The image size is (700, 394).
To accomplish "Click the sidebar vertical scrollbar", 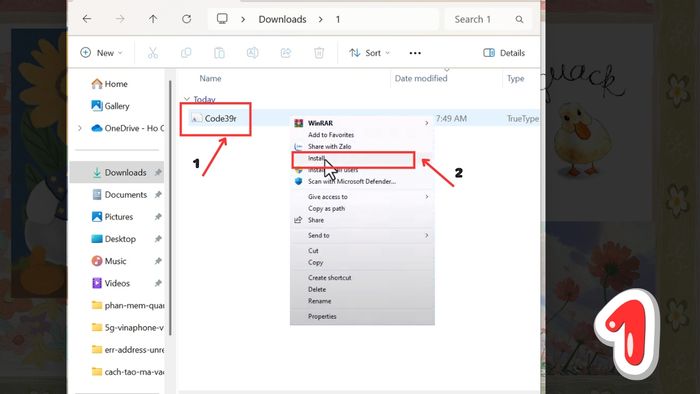I will point(170,207).
